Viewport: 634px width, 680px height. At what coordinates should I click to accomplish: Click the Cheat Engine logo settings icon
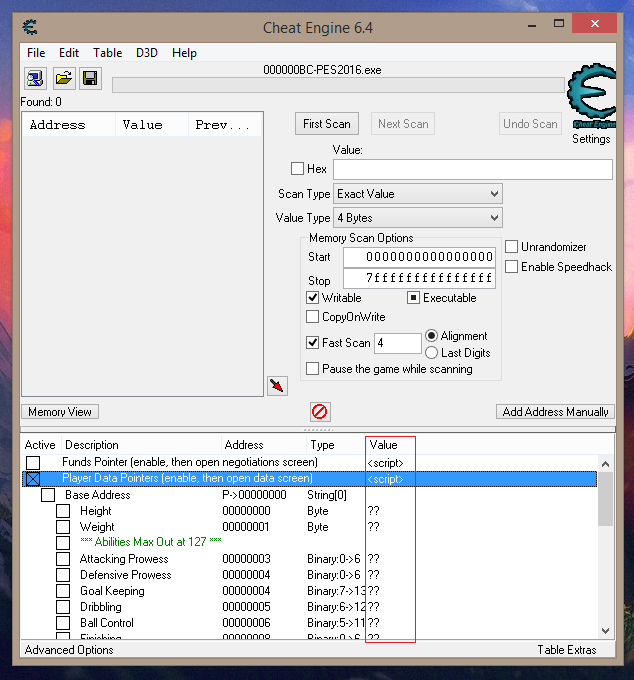coord(592,96)
